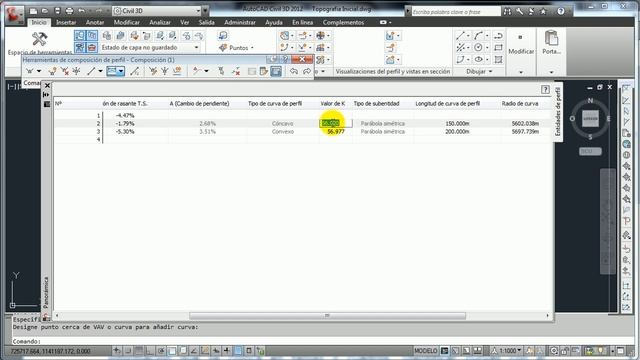Expand the Portapapeles panel arrow

tap(551, 72)
